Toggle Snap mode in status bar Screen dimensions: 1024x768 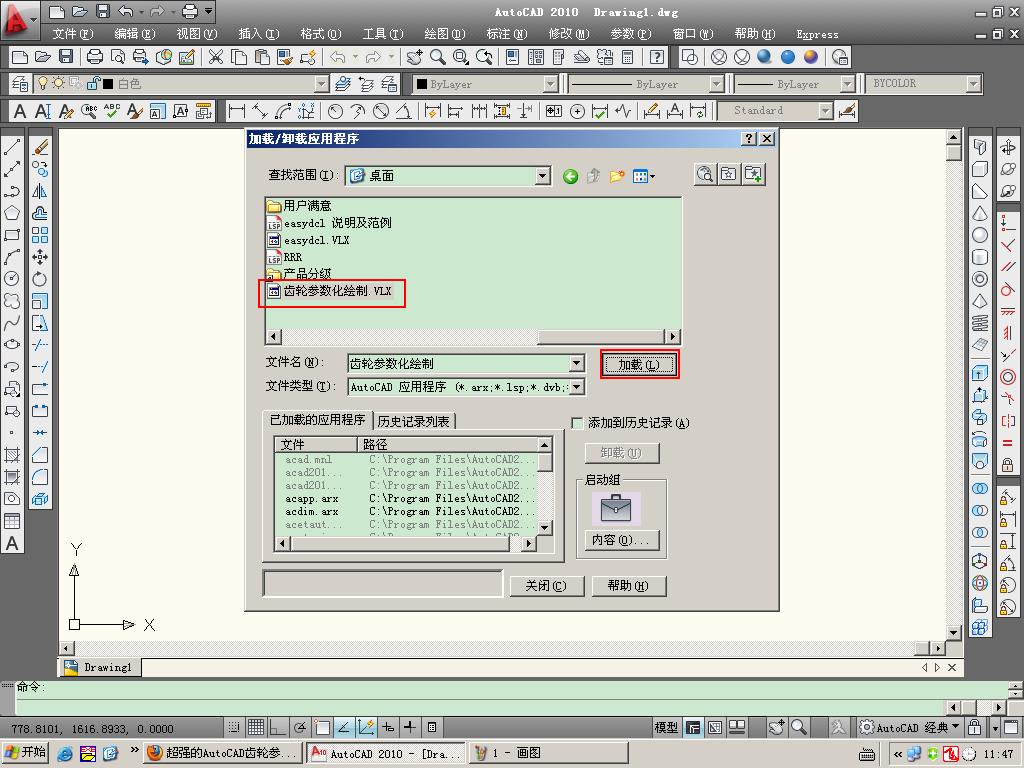(x=234, y=727)
